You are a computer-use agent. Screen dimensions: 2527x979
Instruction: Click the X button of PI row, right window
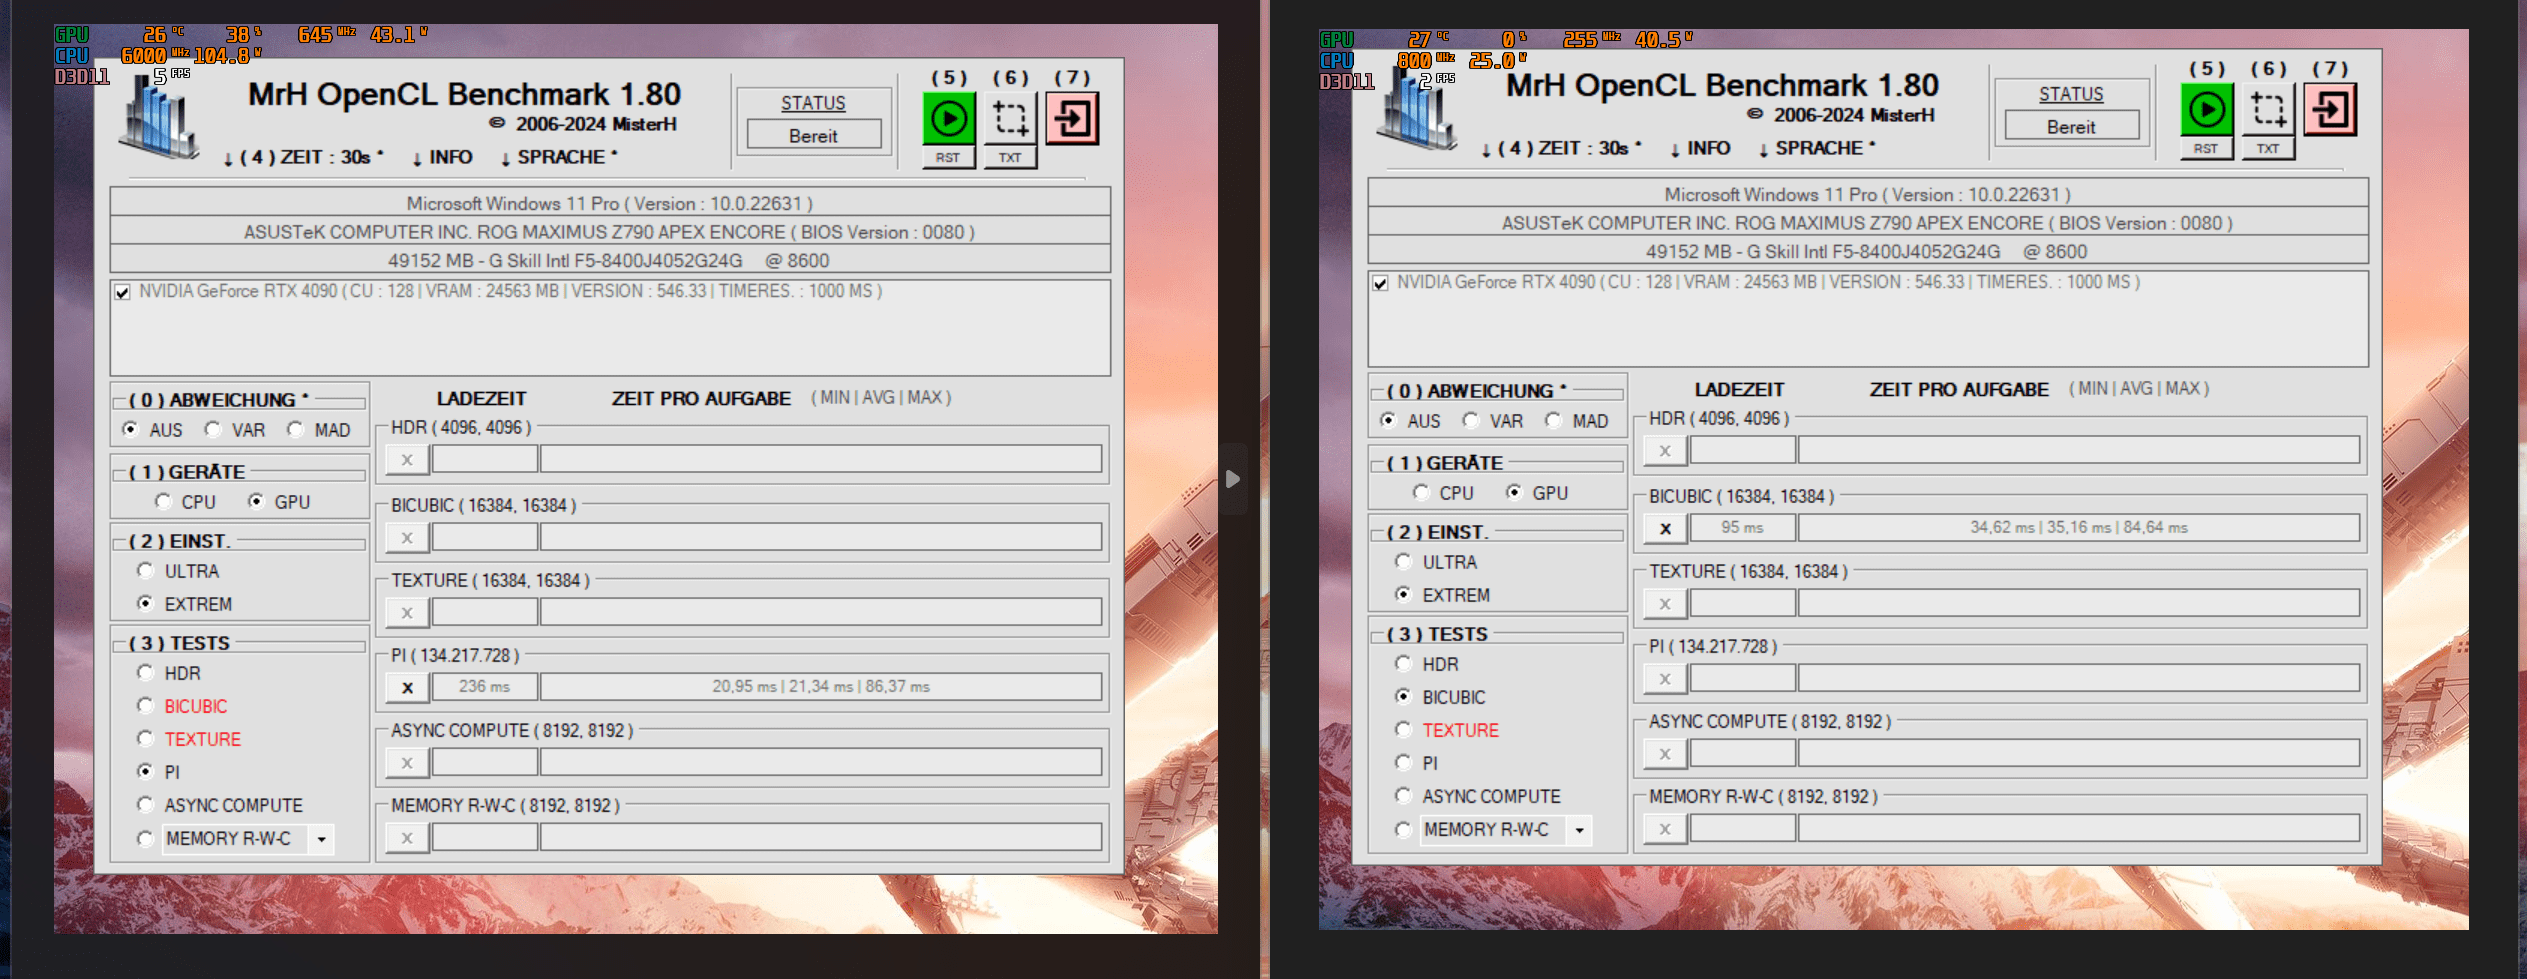click(1665, 679)
